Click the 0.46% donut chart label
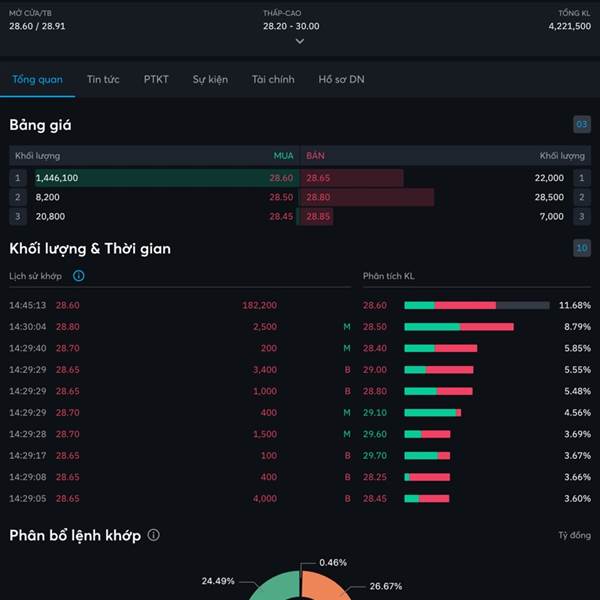600x600 pixels. (333, 562)
